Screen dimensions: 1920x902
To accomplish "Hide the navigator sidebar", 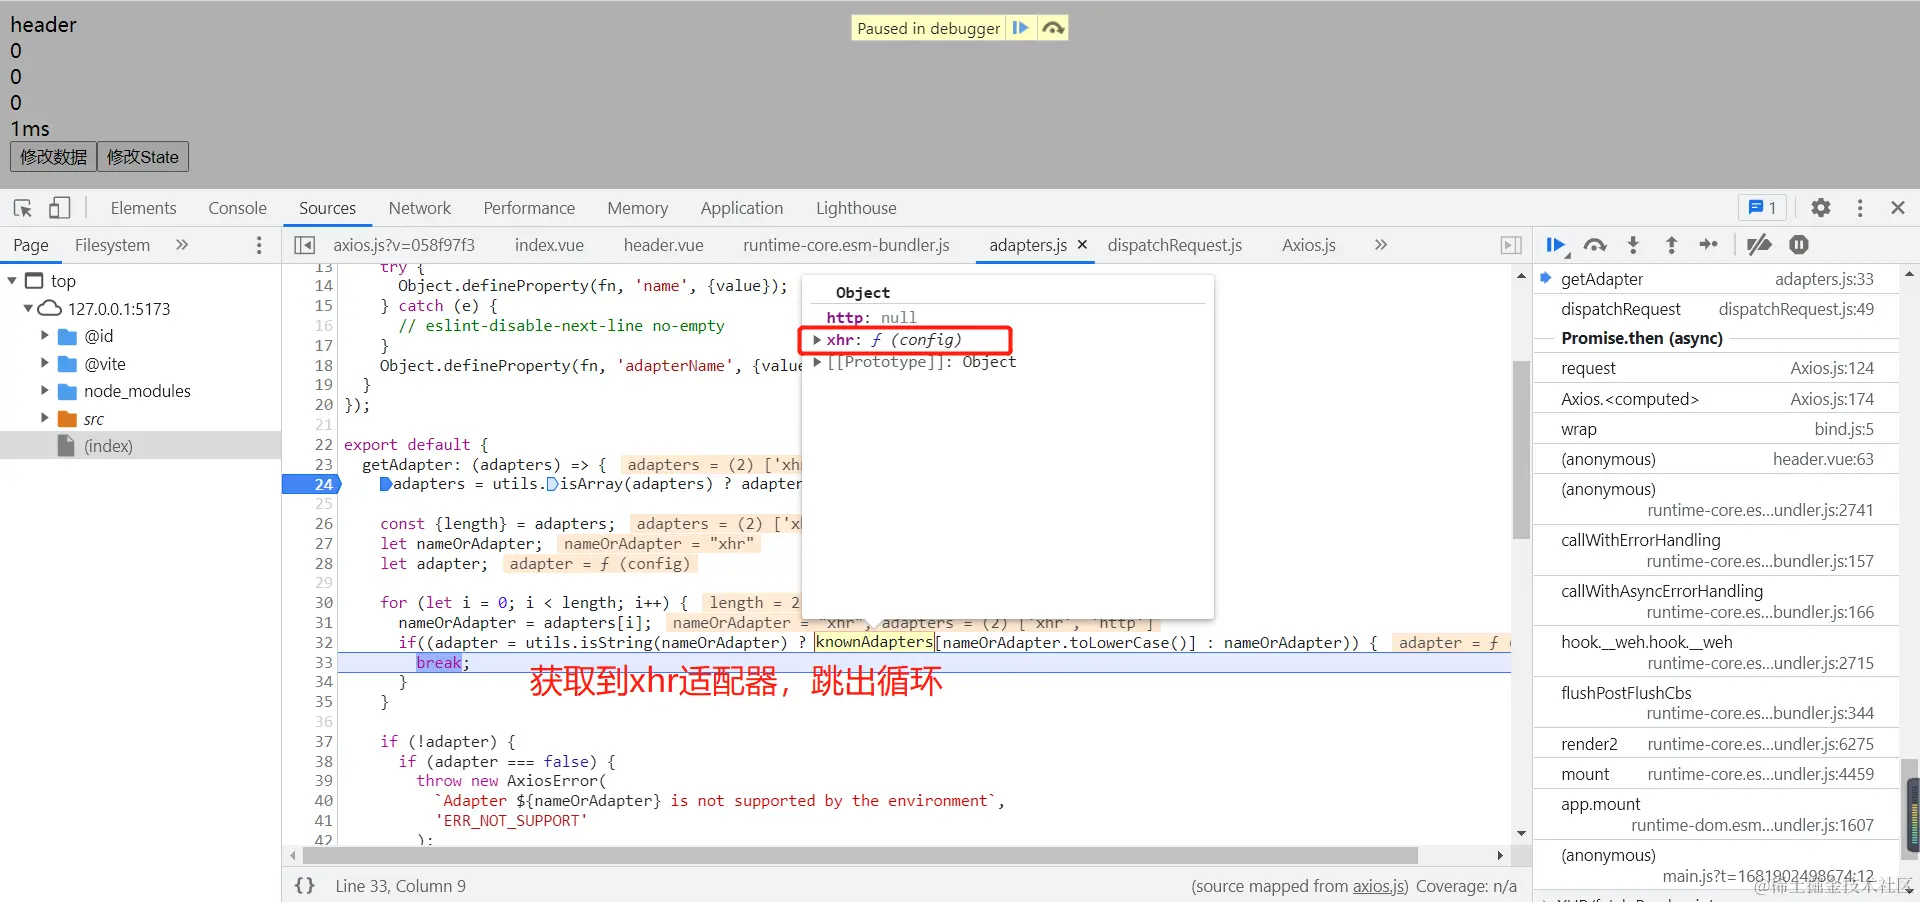I will pyautogui.click(x=305, y=245).
